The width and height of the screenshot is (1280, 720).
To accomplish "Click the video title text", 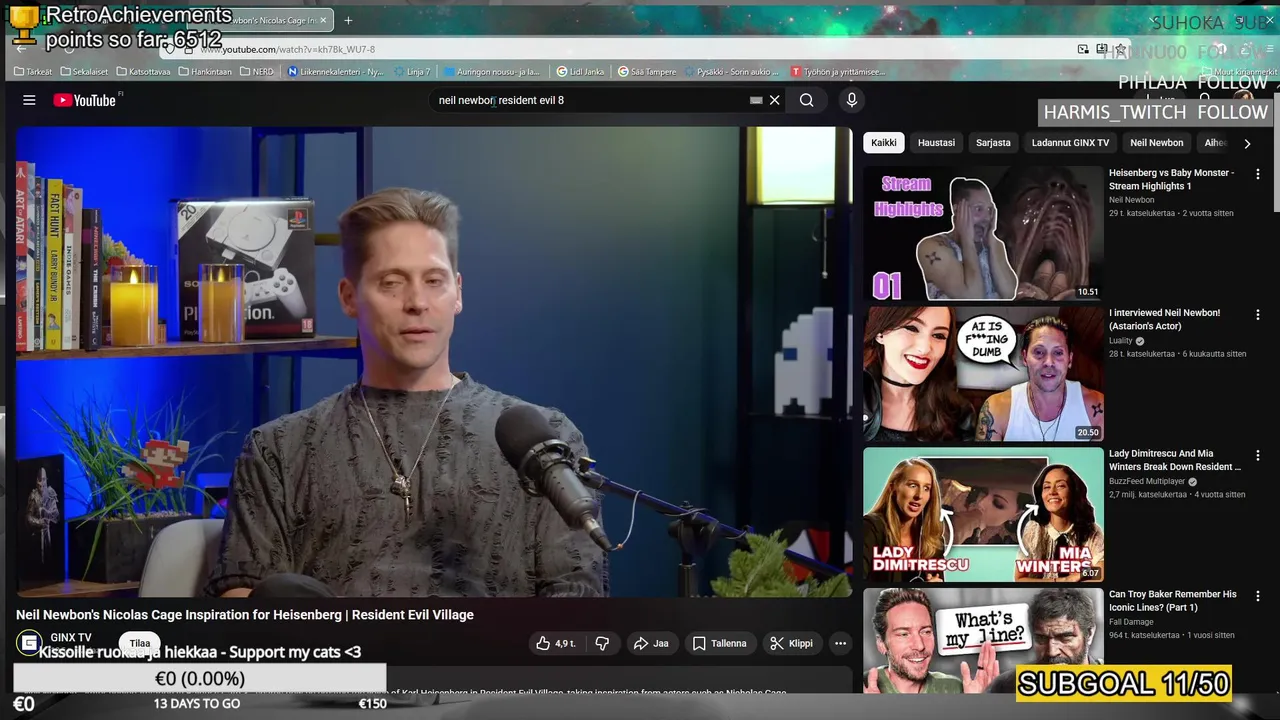I will pos(245,615).
